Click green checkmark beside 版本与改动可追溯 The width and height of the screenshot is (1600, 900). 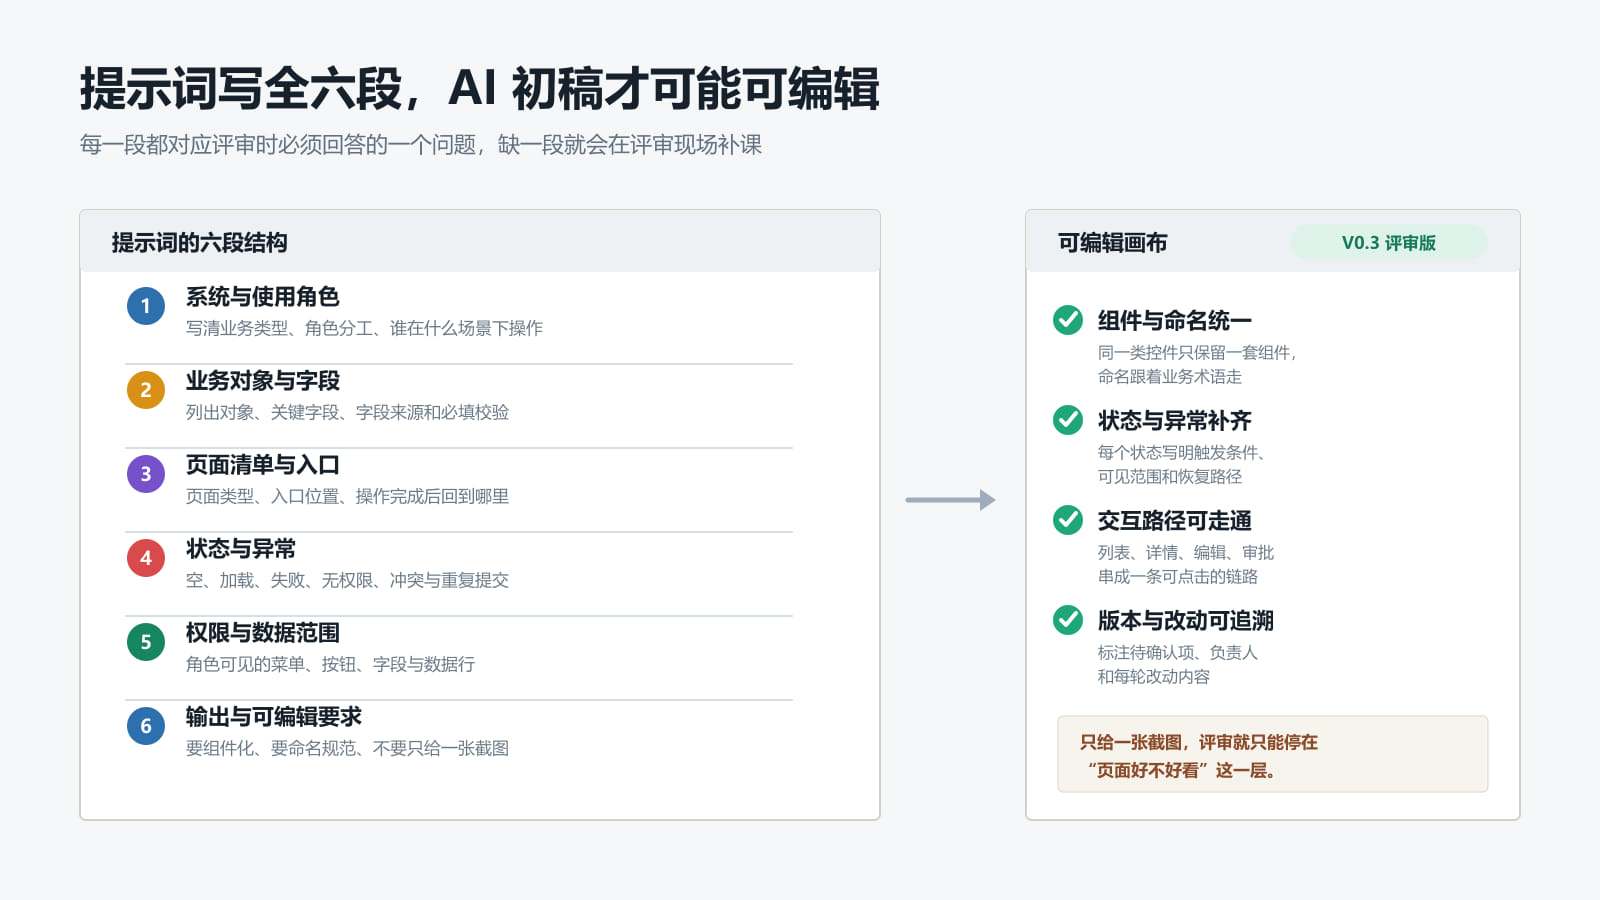pyautogui.click(x=1068, y=620)
